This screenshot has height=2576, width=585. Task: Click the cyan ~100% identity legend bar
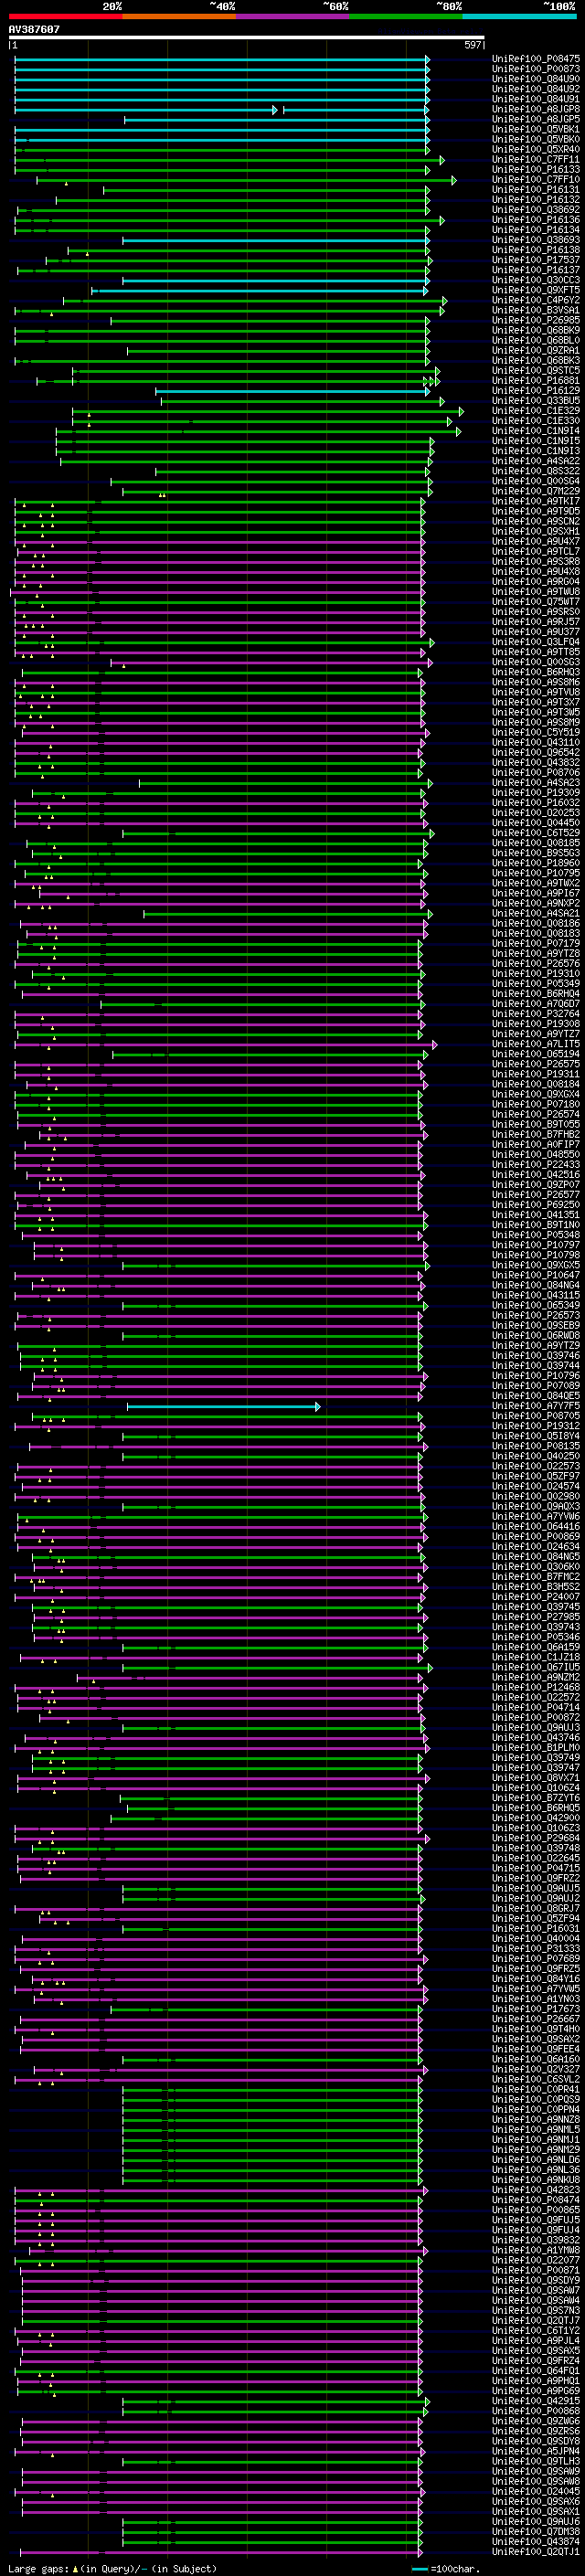(519, 16)
